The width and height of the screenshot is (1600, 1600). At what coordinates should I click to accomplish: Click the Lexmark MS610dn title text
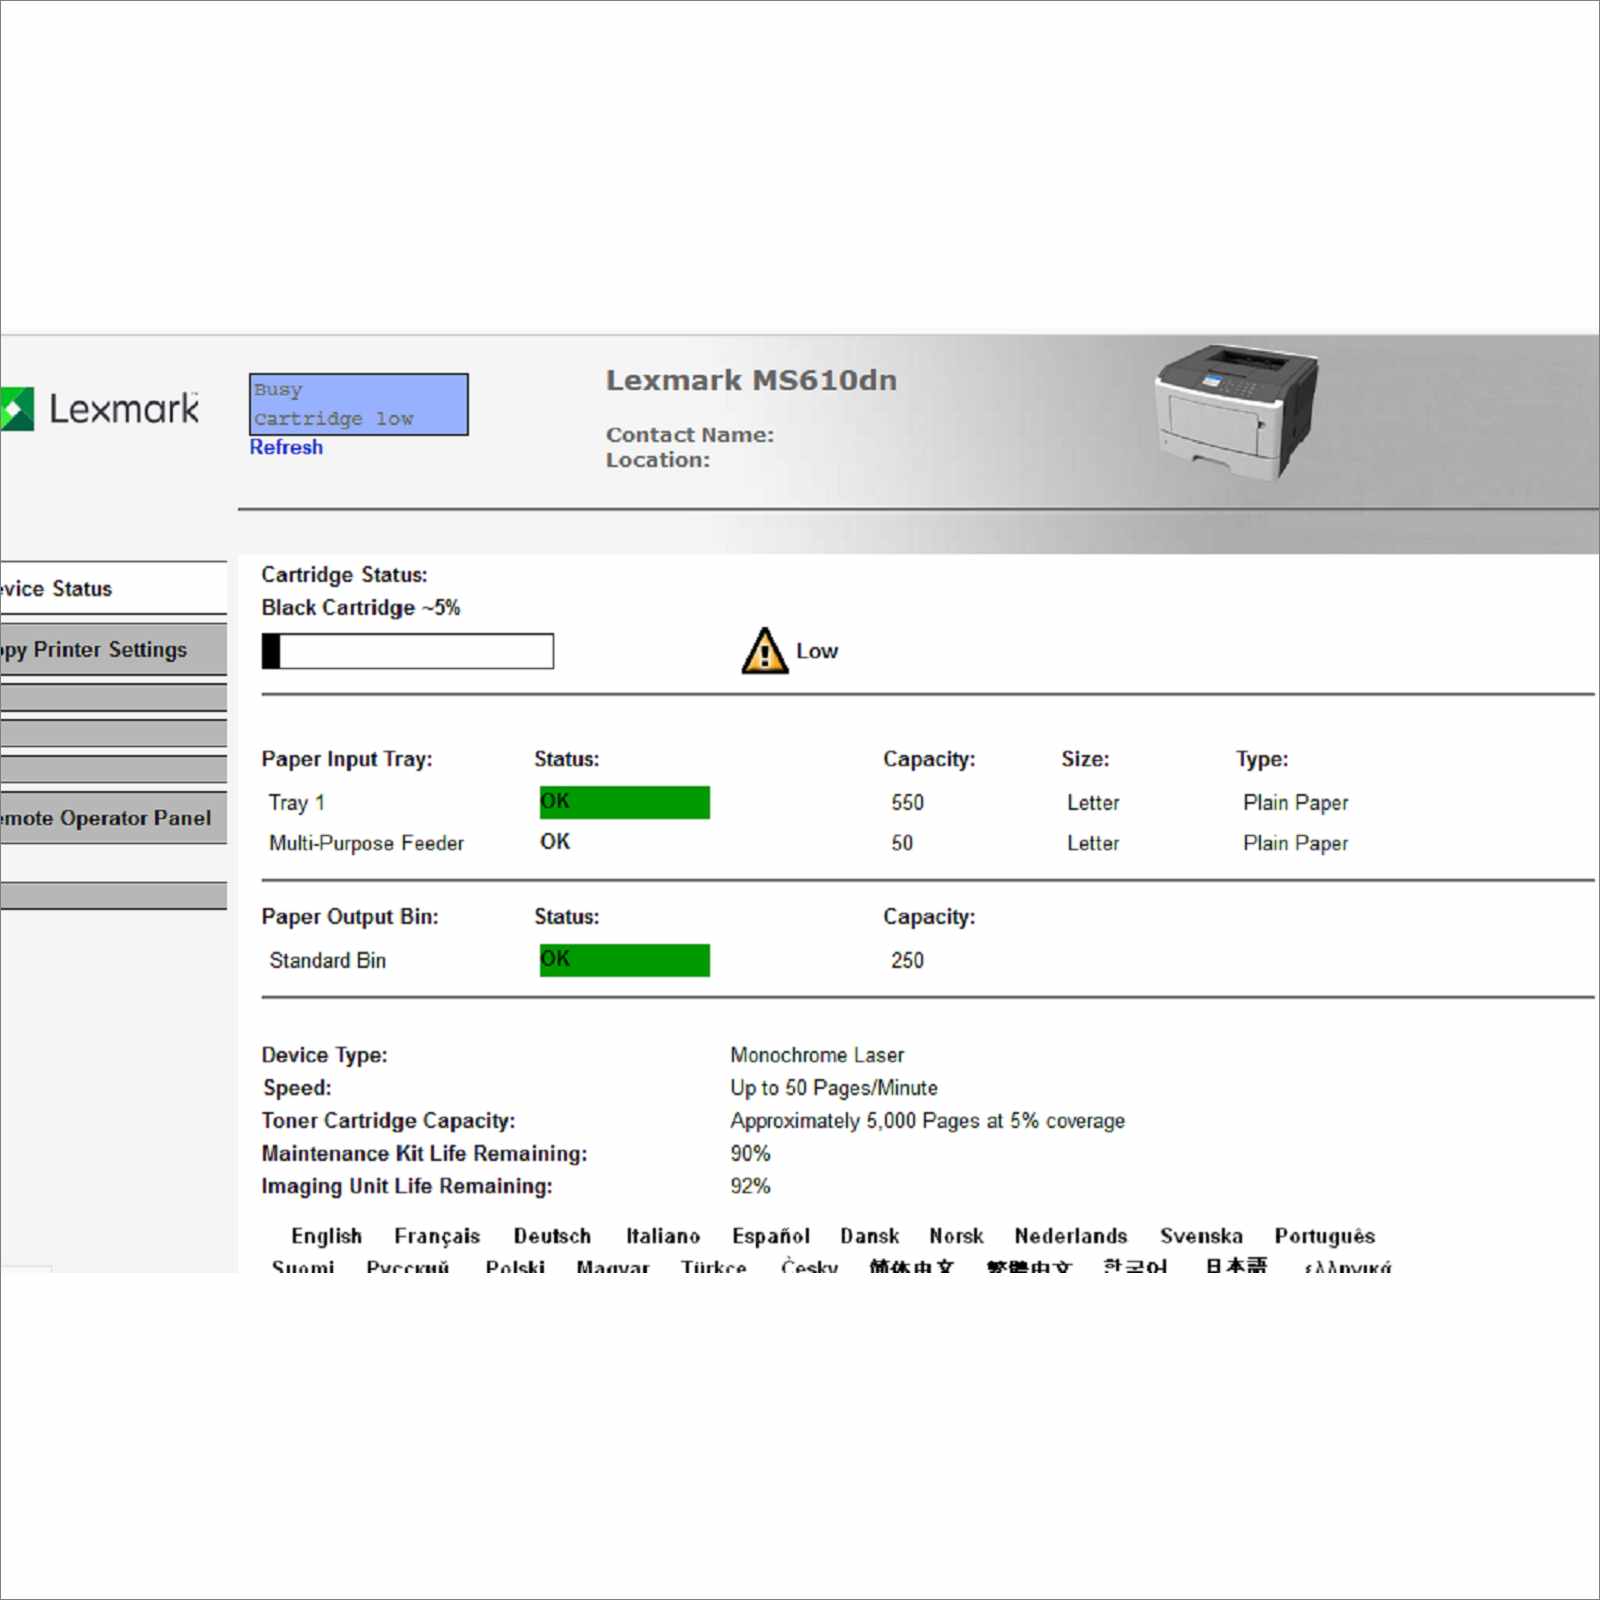[752, 380]
